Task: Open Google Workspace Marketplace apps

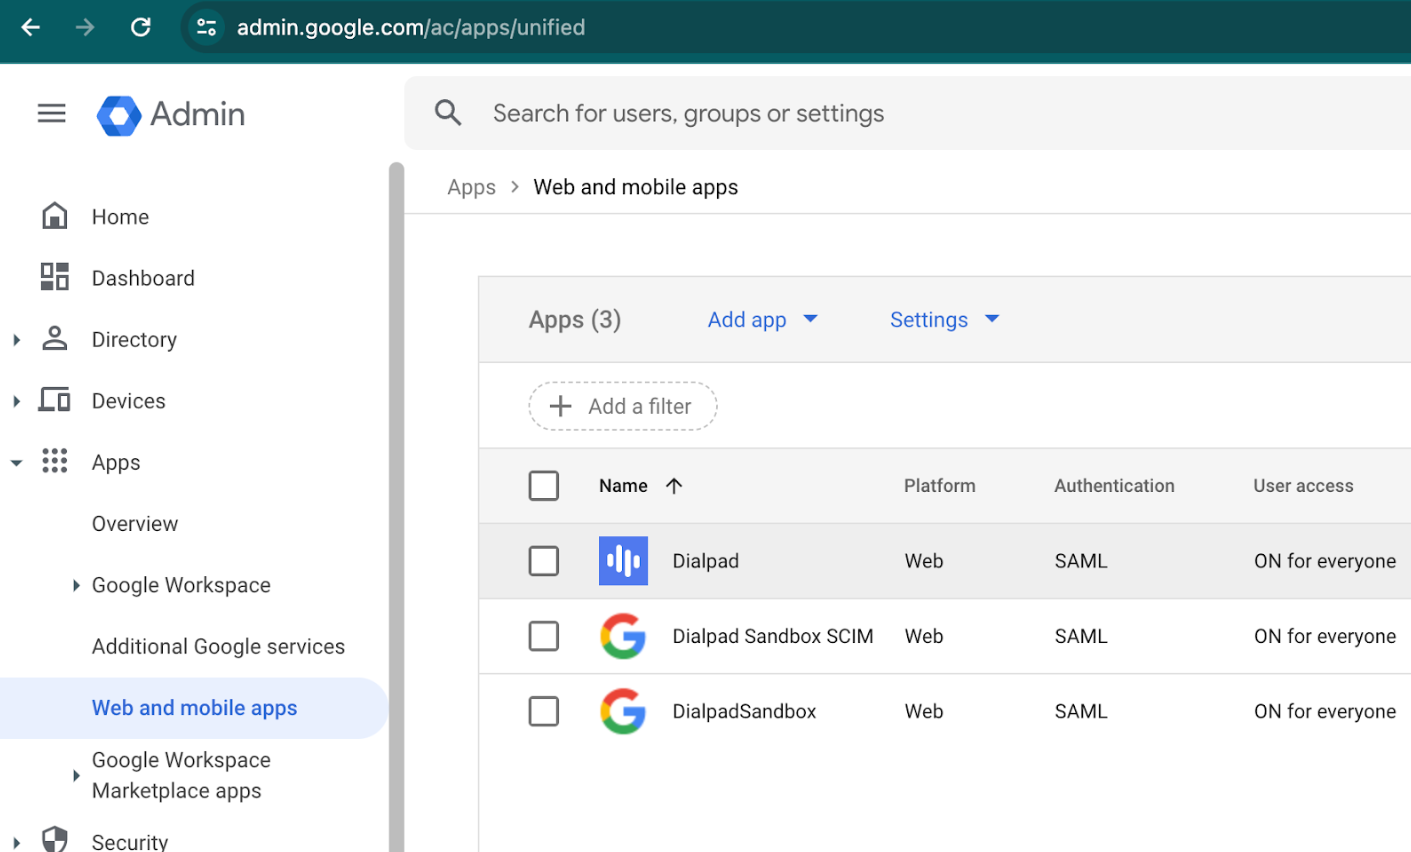Action: 181,775
